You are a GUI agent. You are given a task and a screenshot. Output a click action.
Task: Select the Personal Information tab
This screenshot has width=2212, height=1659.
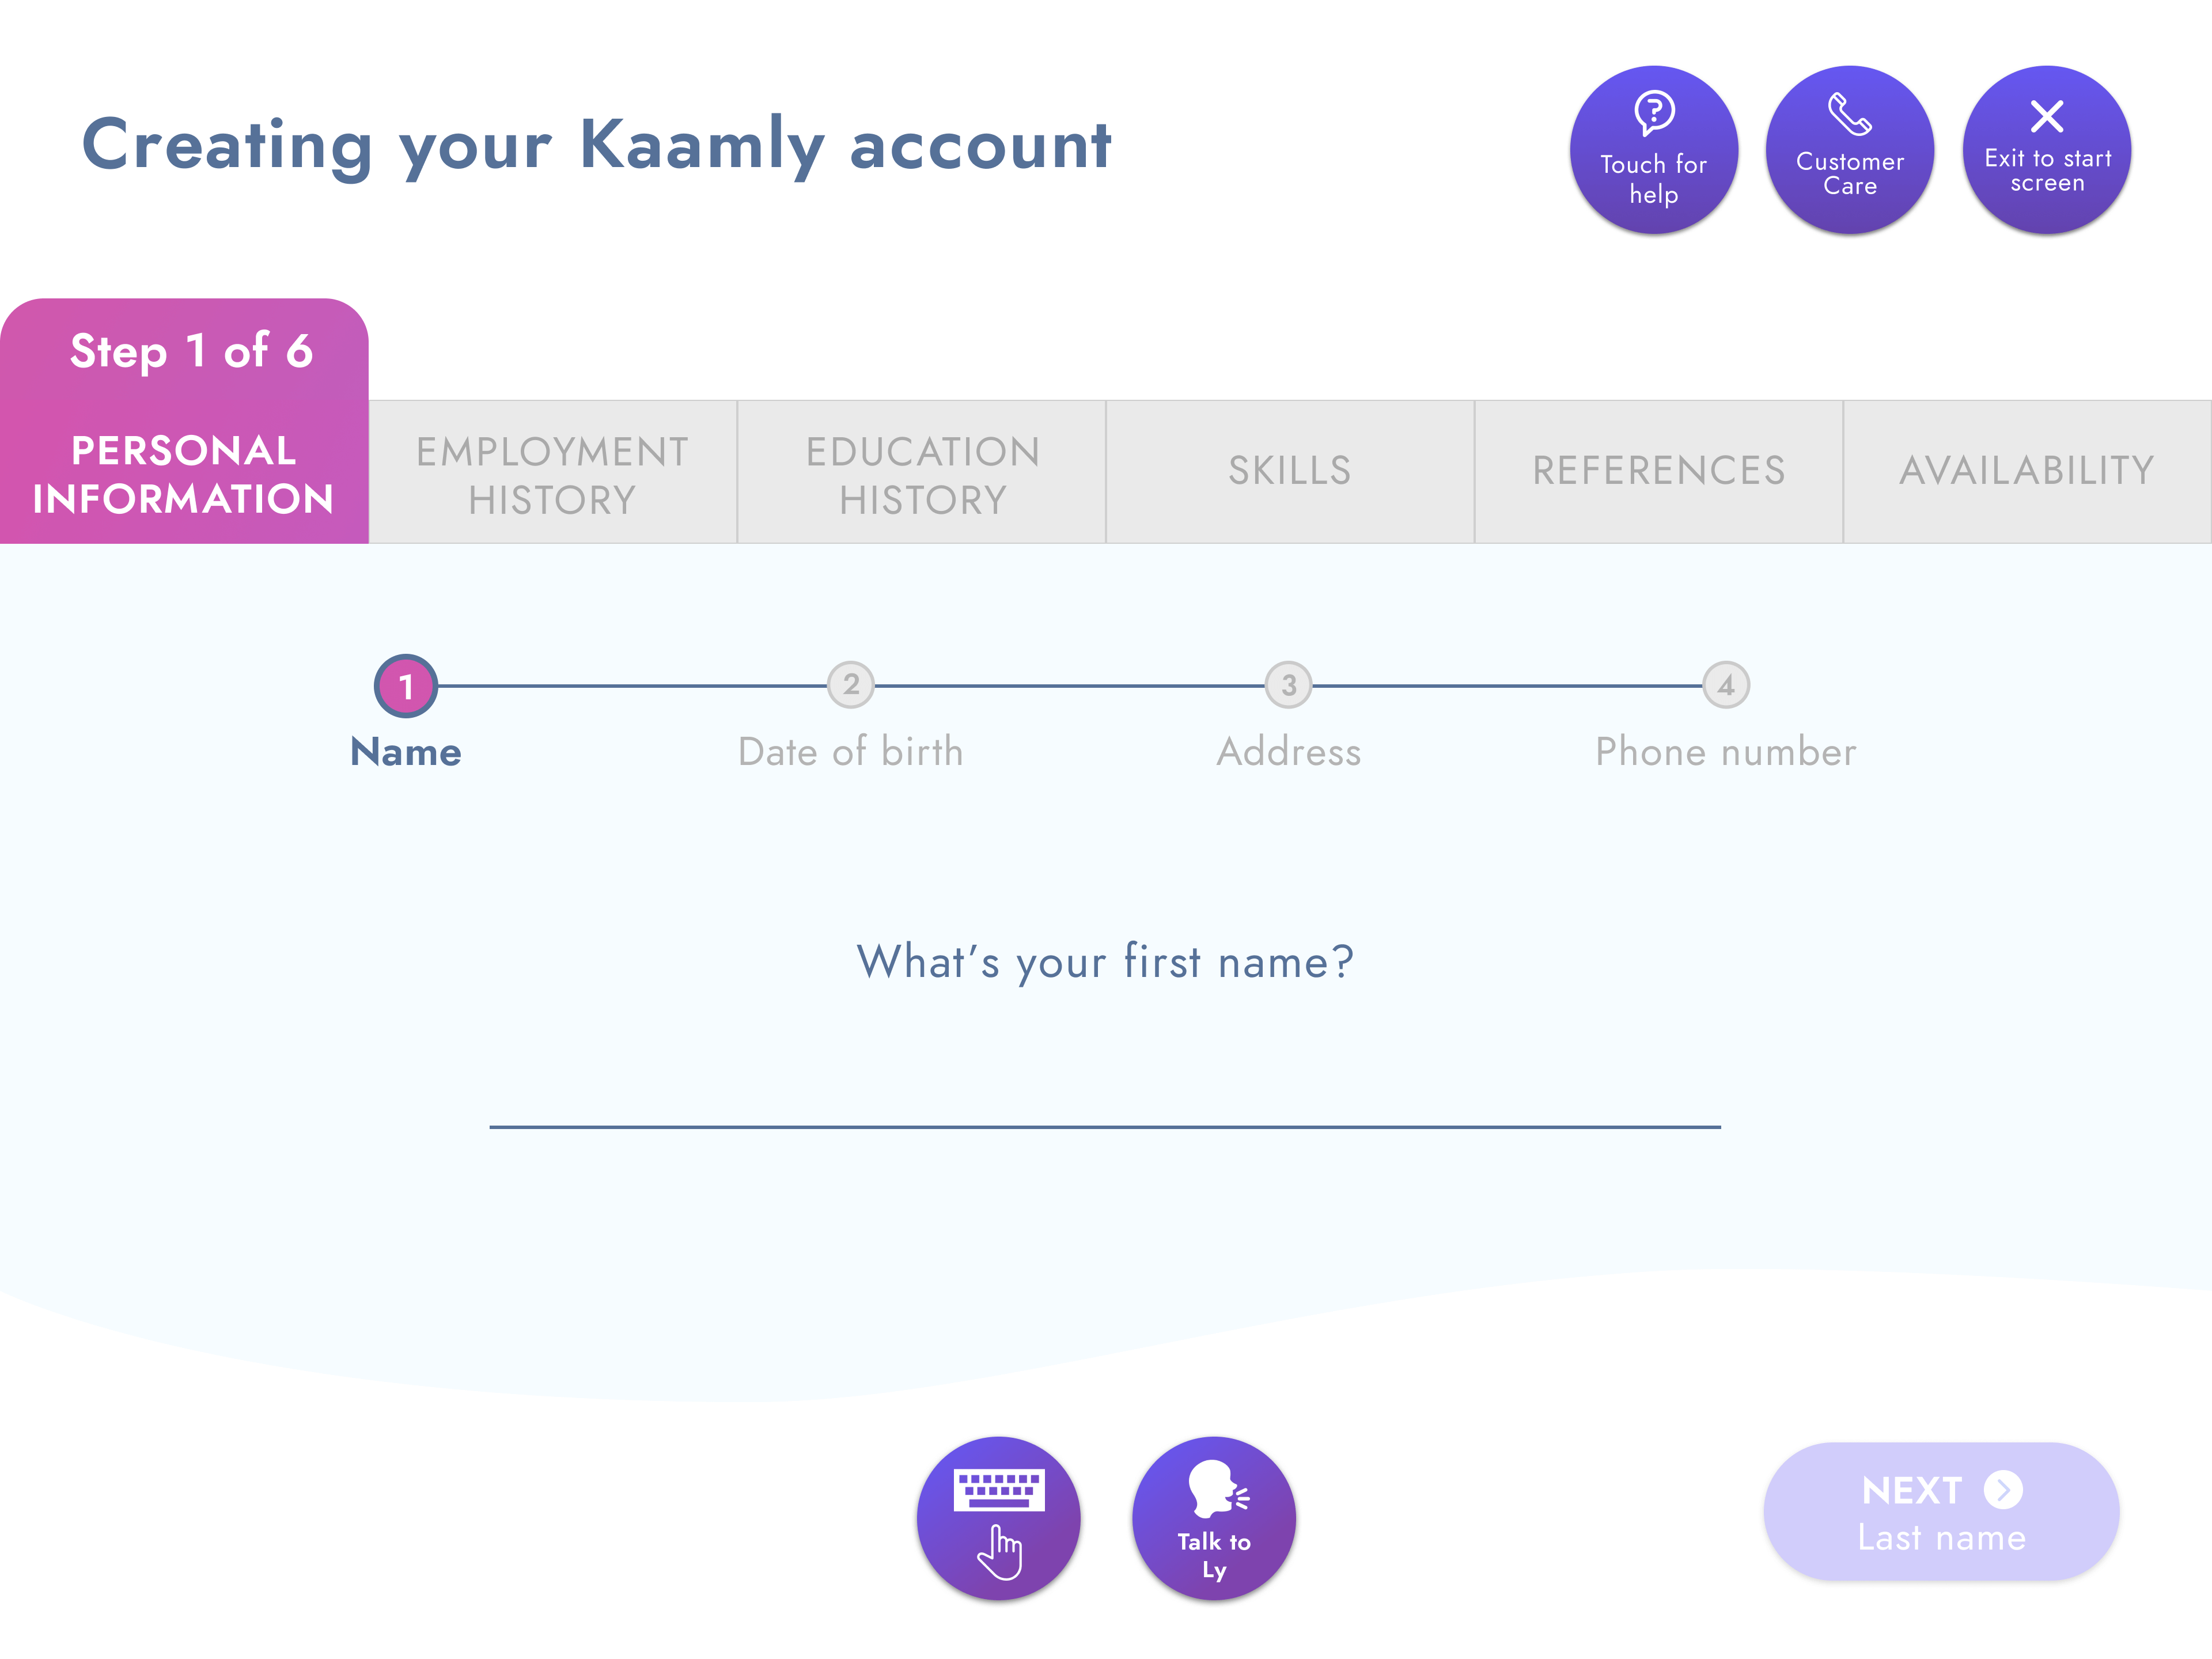tap(184, 421)
